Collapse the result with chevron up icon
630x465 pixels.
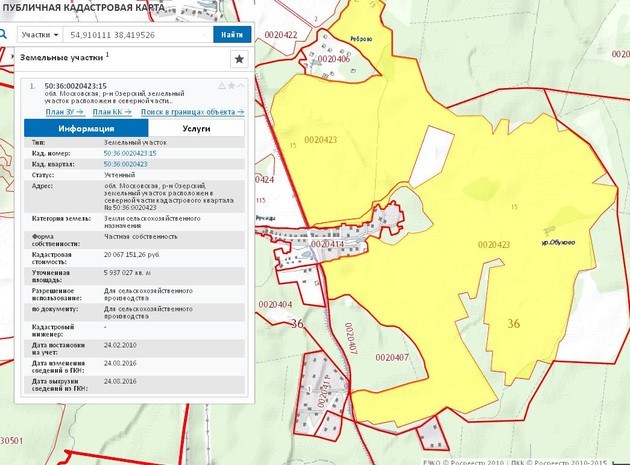(x=241, y=86)
